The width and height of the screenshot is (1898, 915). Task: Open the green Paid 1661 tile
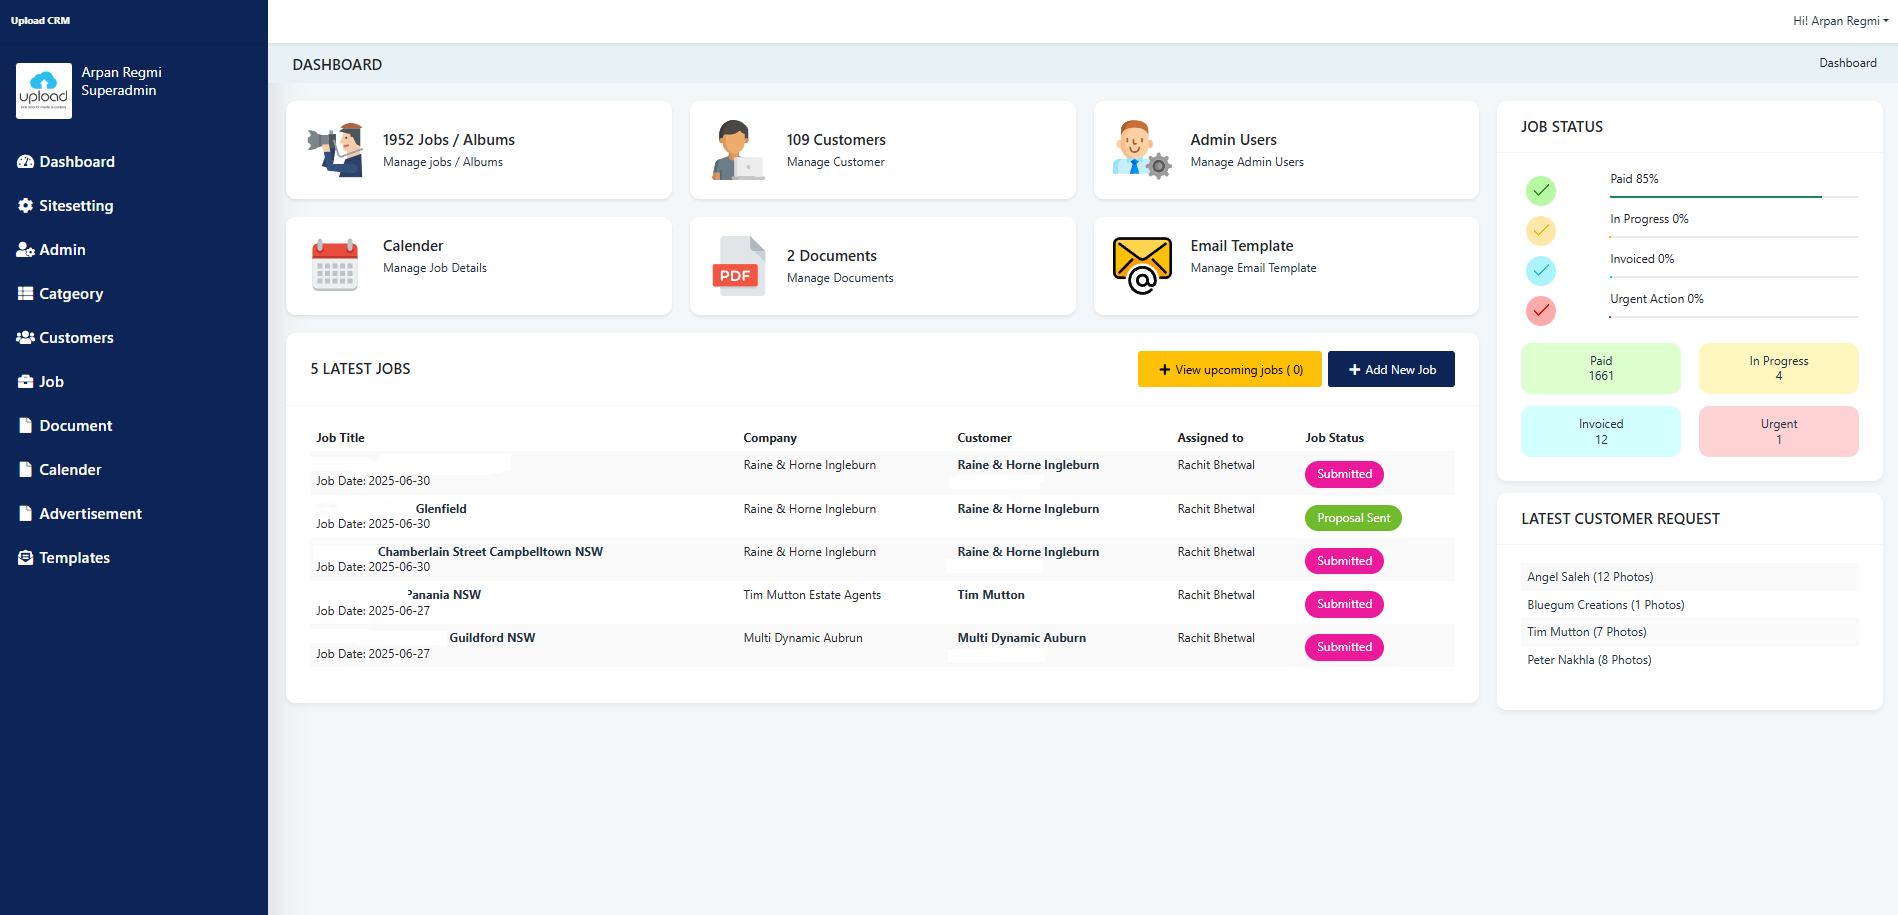click(x=1600, y=368)
